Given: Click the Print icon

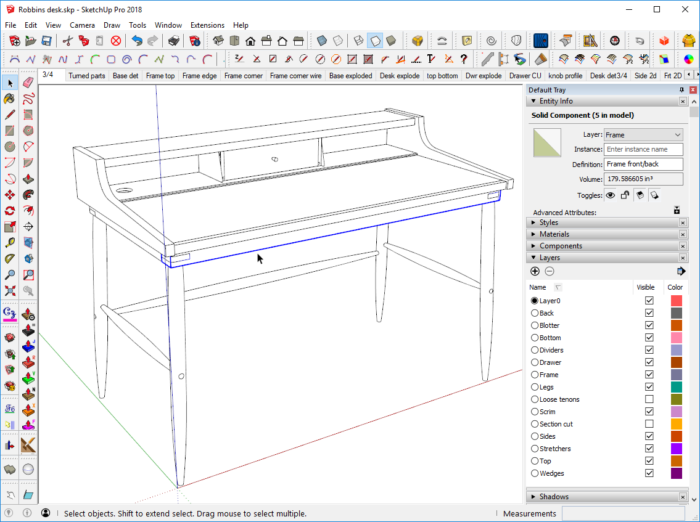Looking at the screenshot, I should [174, 41].
